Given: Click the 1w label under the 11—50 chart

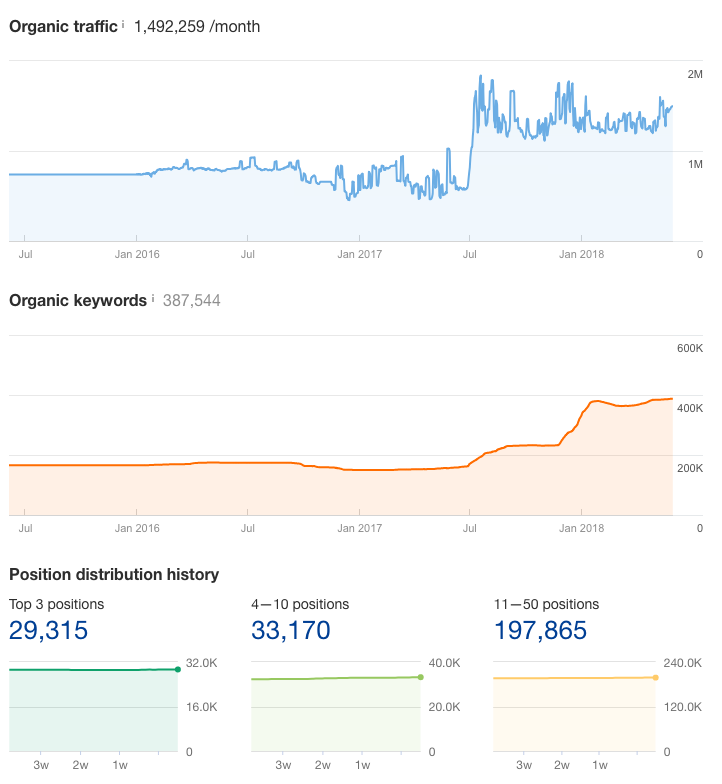Looking at the screenshot, I should (600, 765).
